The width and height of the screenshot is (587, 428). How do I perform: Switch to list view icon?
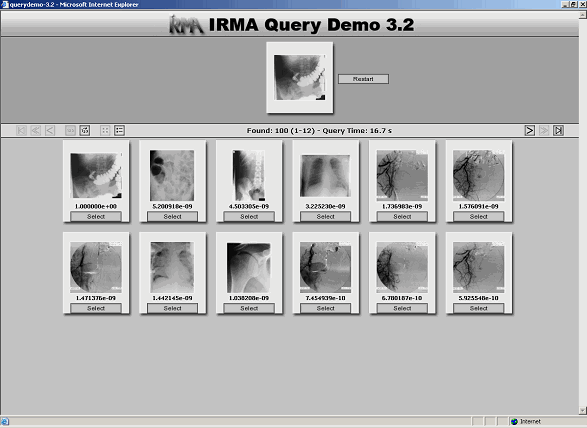[119, 130]
